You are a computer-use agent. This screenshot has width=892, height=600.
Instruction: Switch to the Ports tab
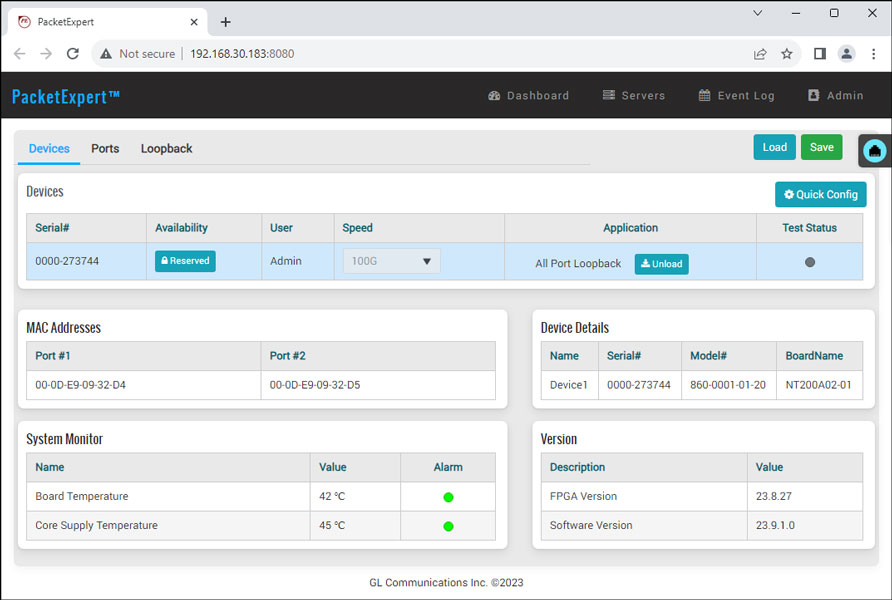[105, 149]
